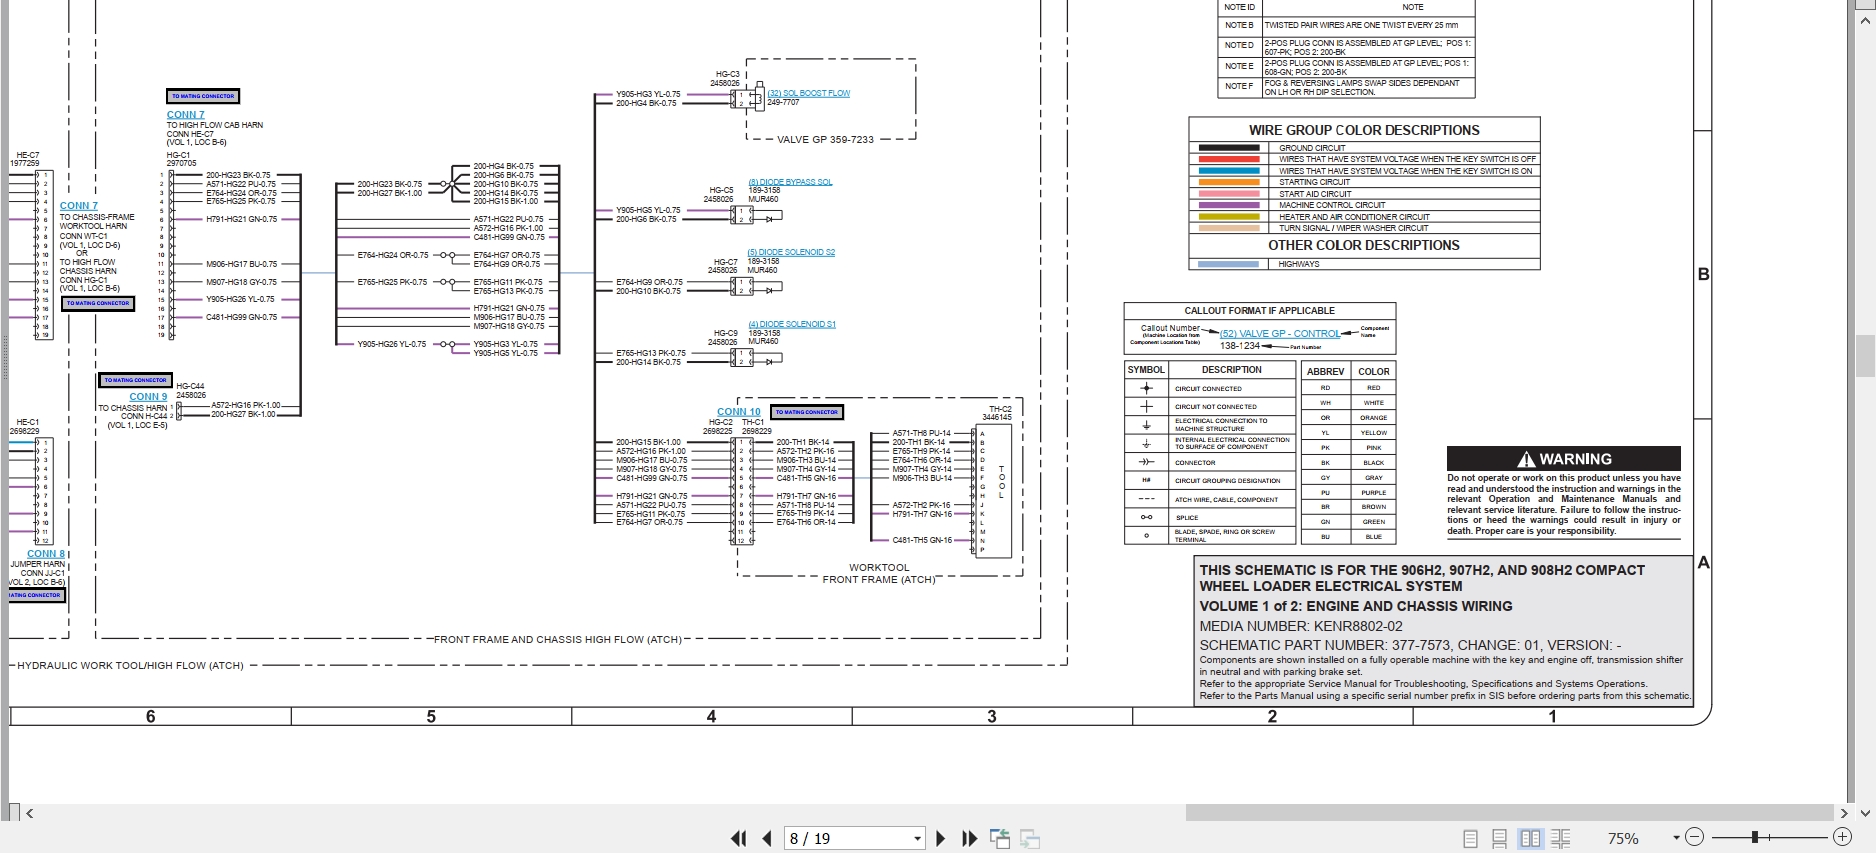Open the CONN 10 link
This screenshot has height=853, width=1876.
(x=739, y=412)
